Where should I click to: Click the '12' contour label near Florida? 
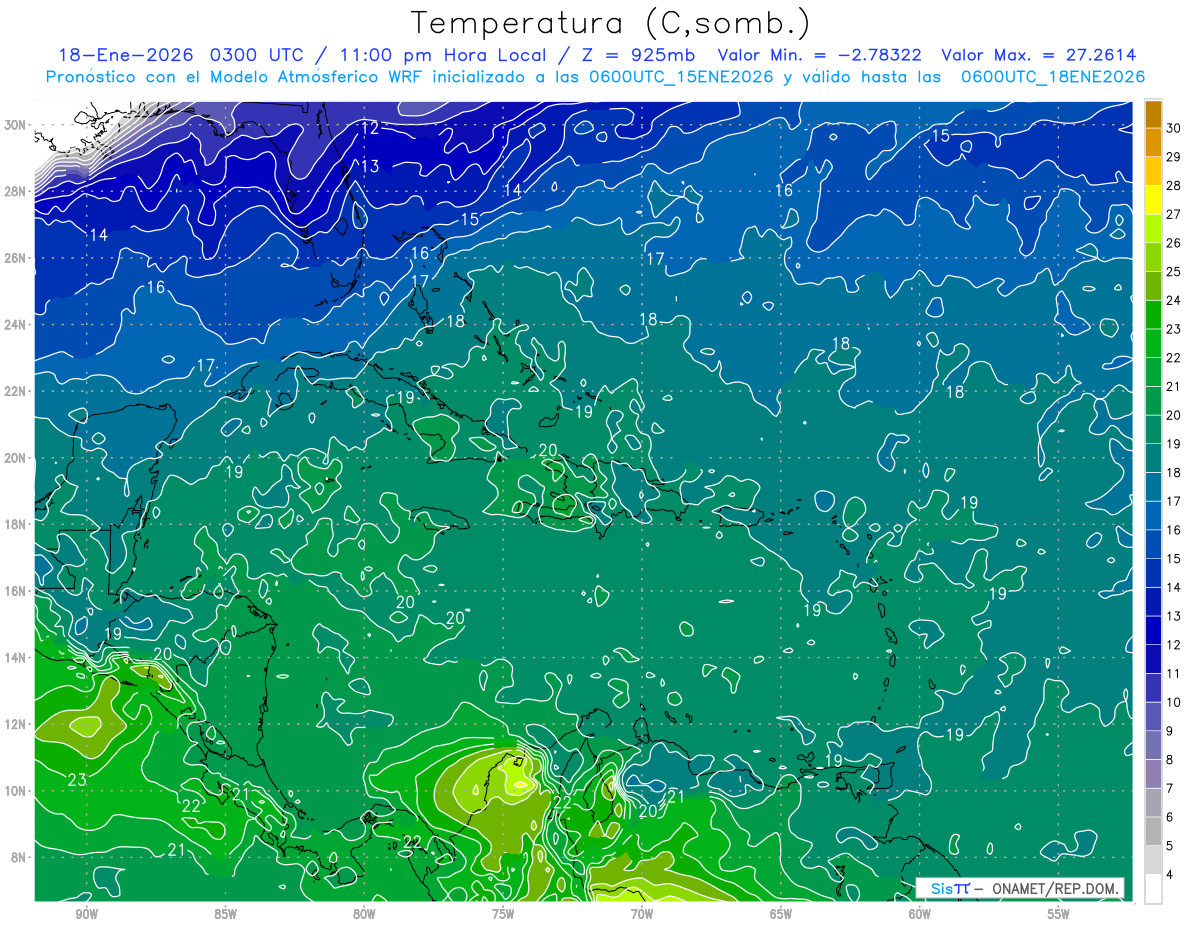coord(370,128)
